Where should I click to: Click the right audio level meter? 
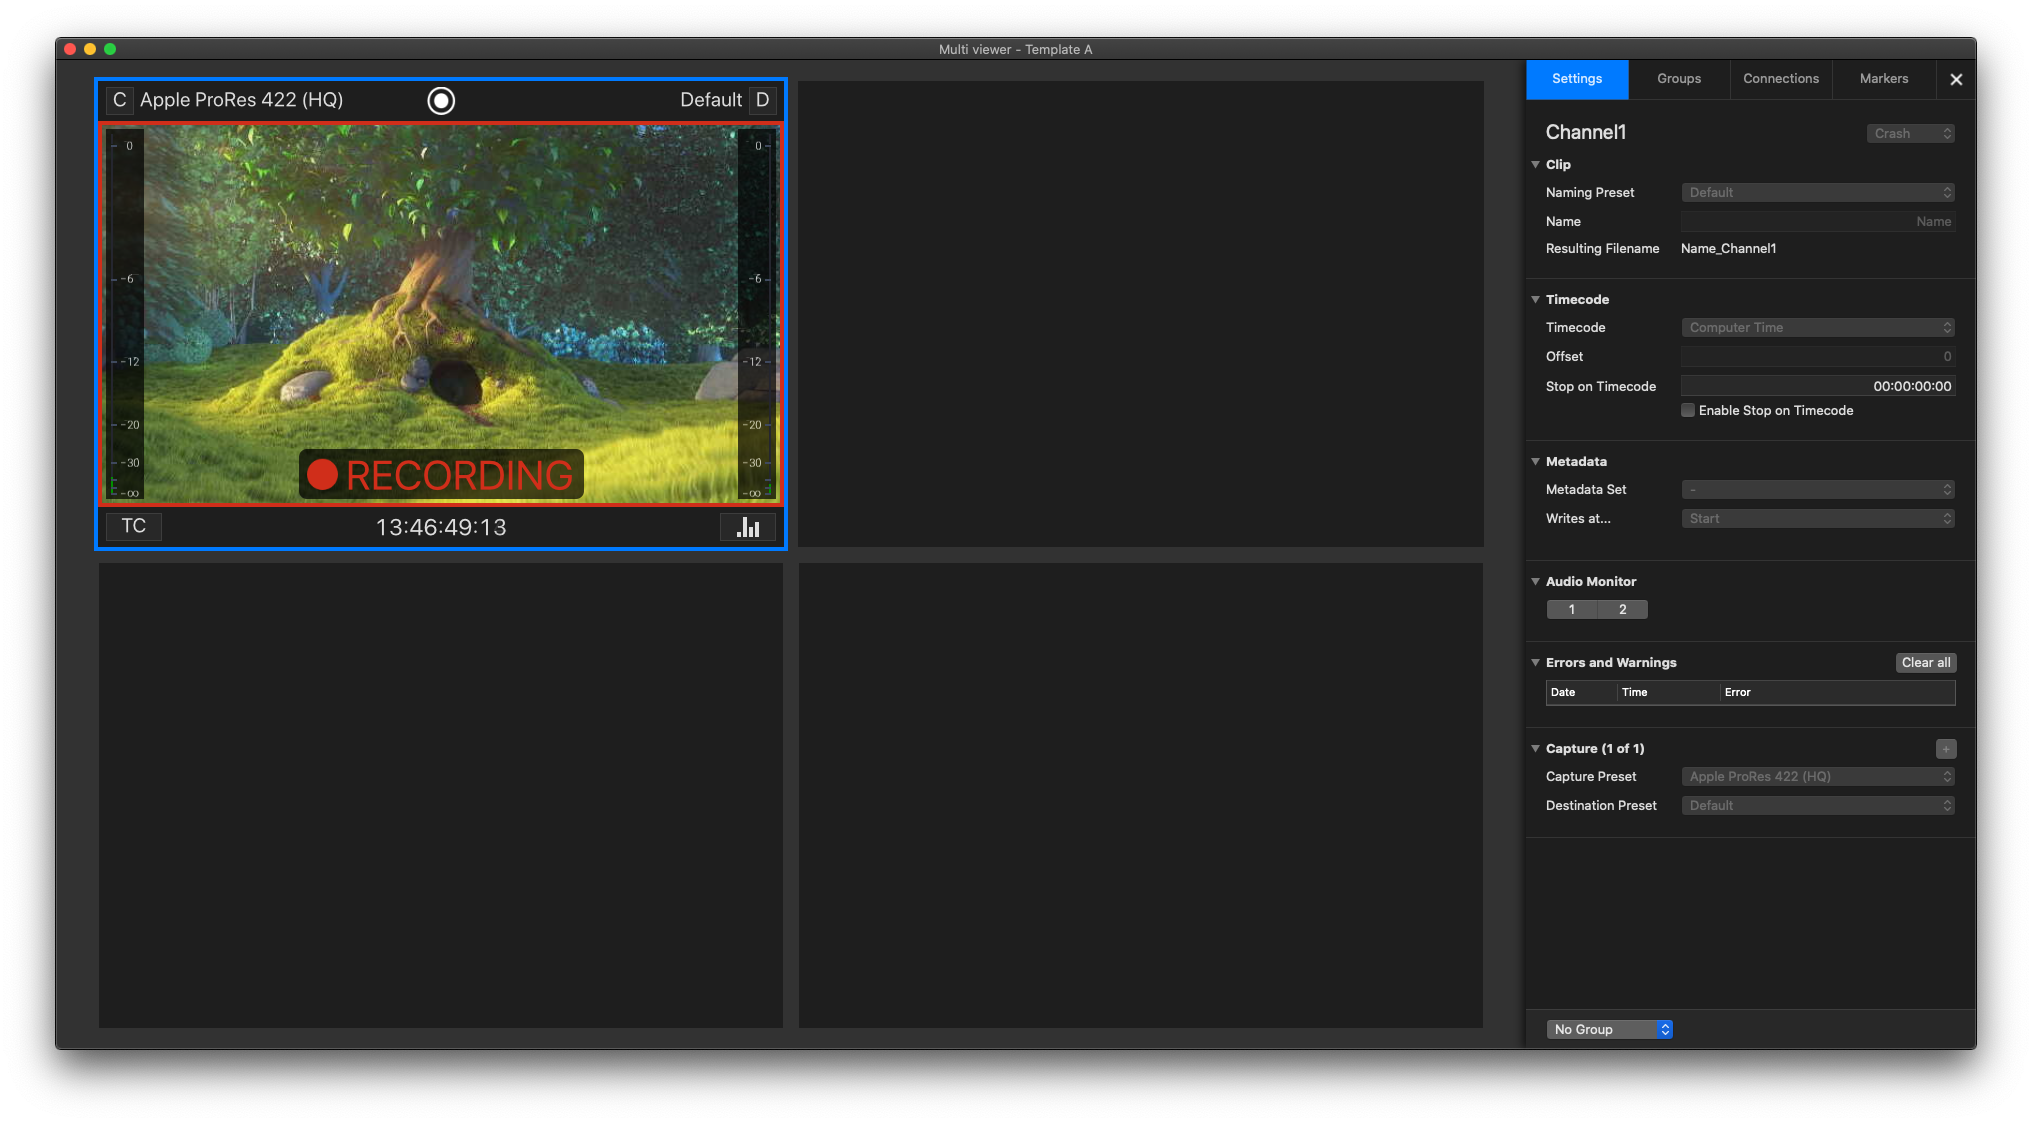pyautogui.click(x=756, y=314)
